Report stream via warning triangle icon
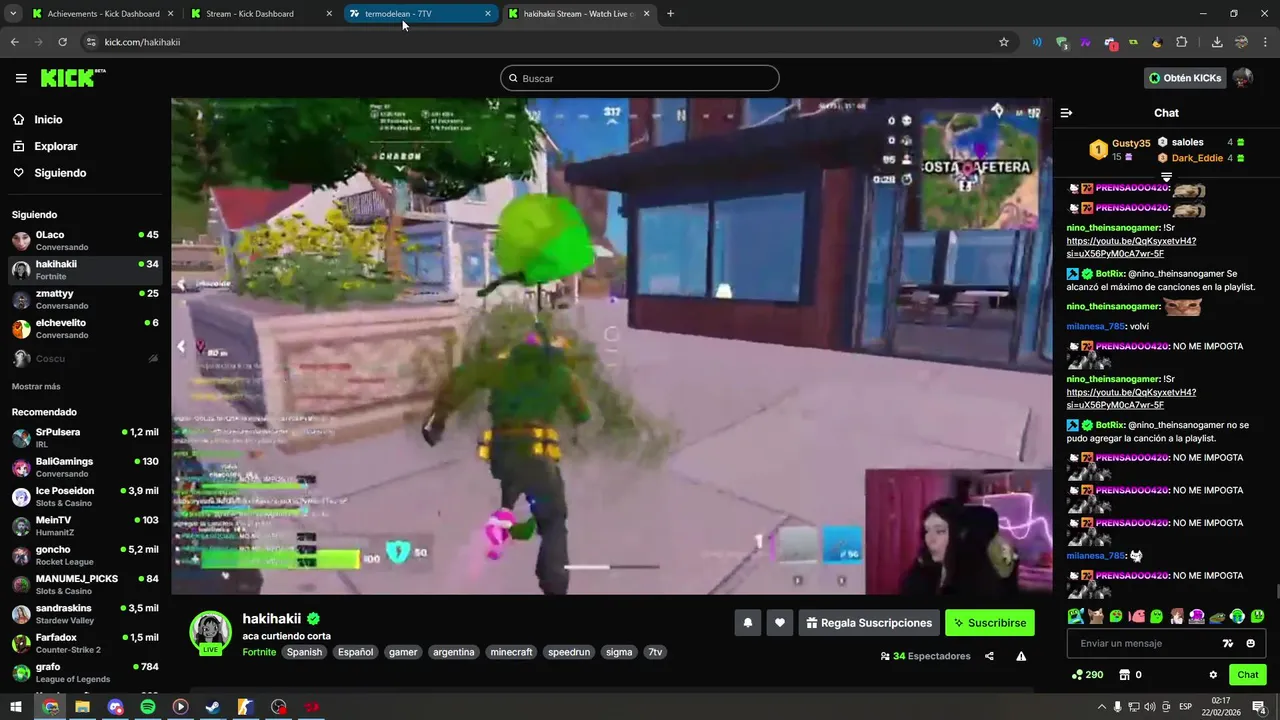 (1021, 656)
